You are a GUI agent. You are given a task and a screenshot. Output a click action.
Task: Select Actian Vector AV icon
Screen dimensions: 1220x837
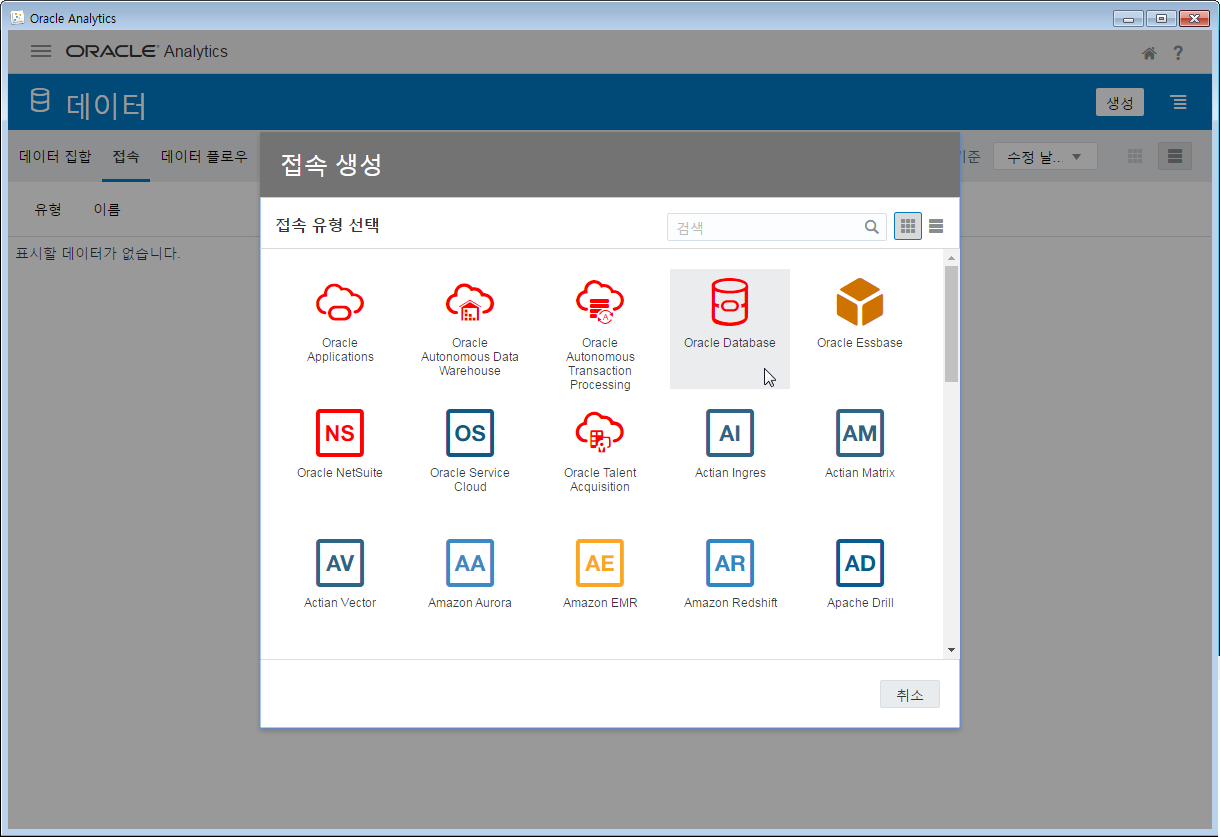coord(340,563)
